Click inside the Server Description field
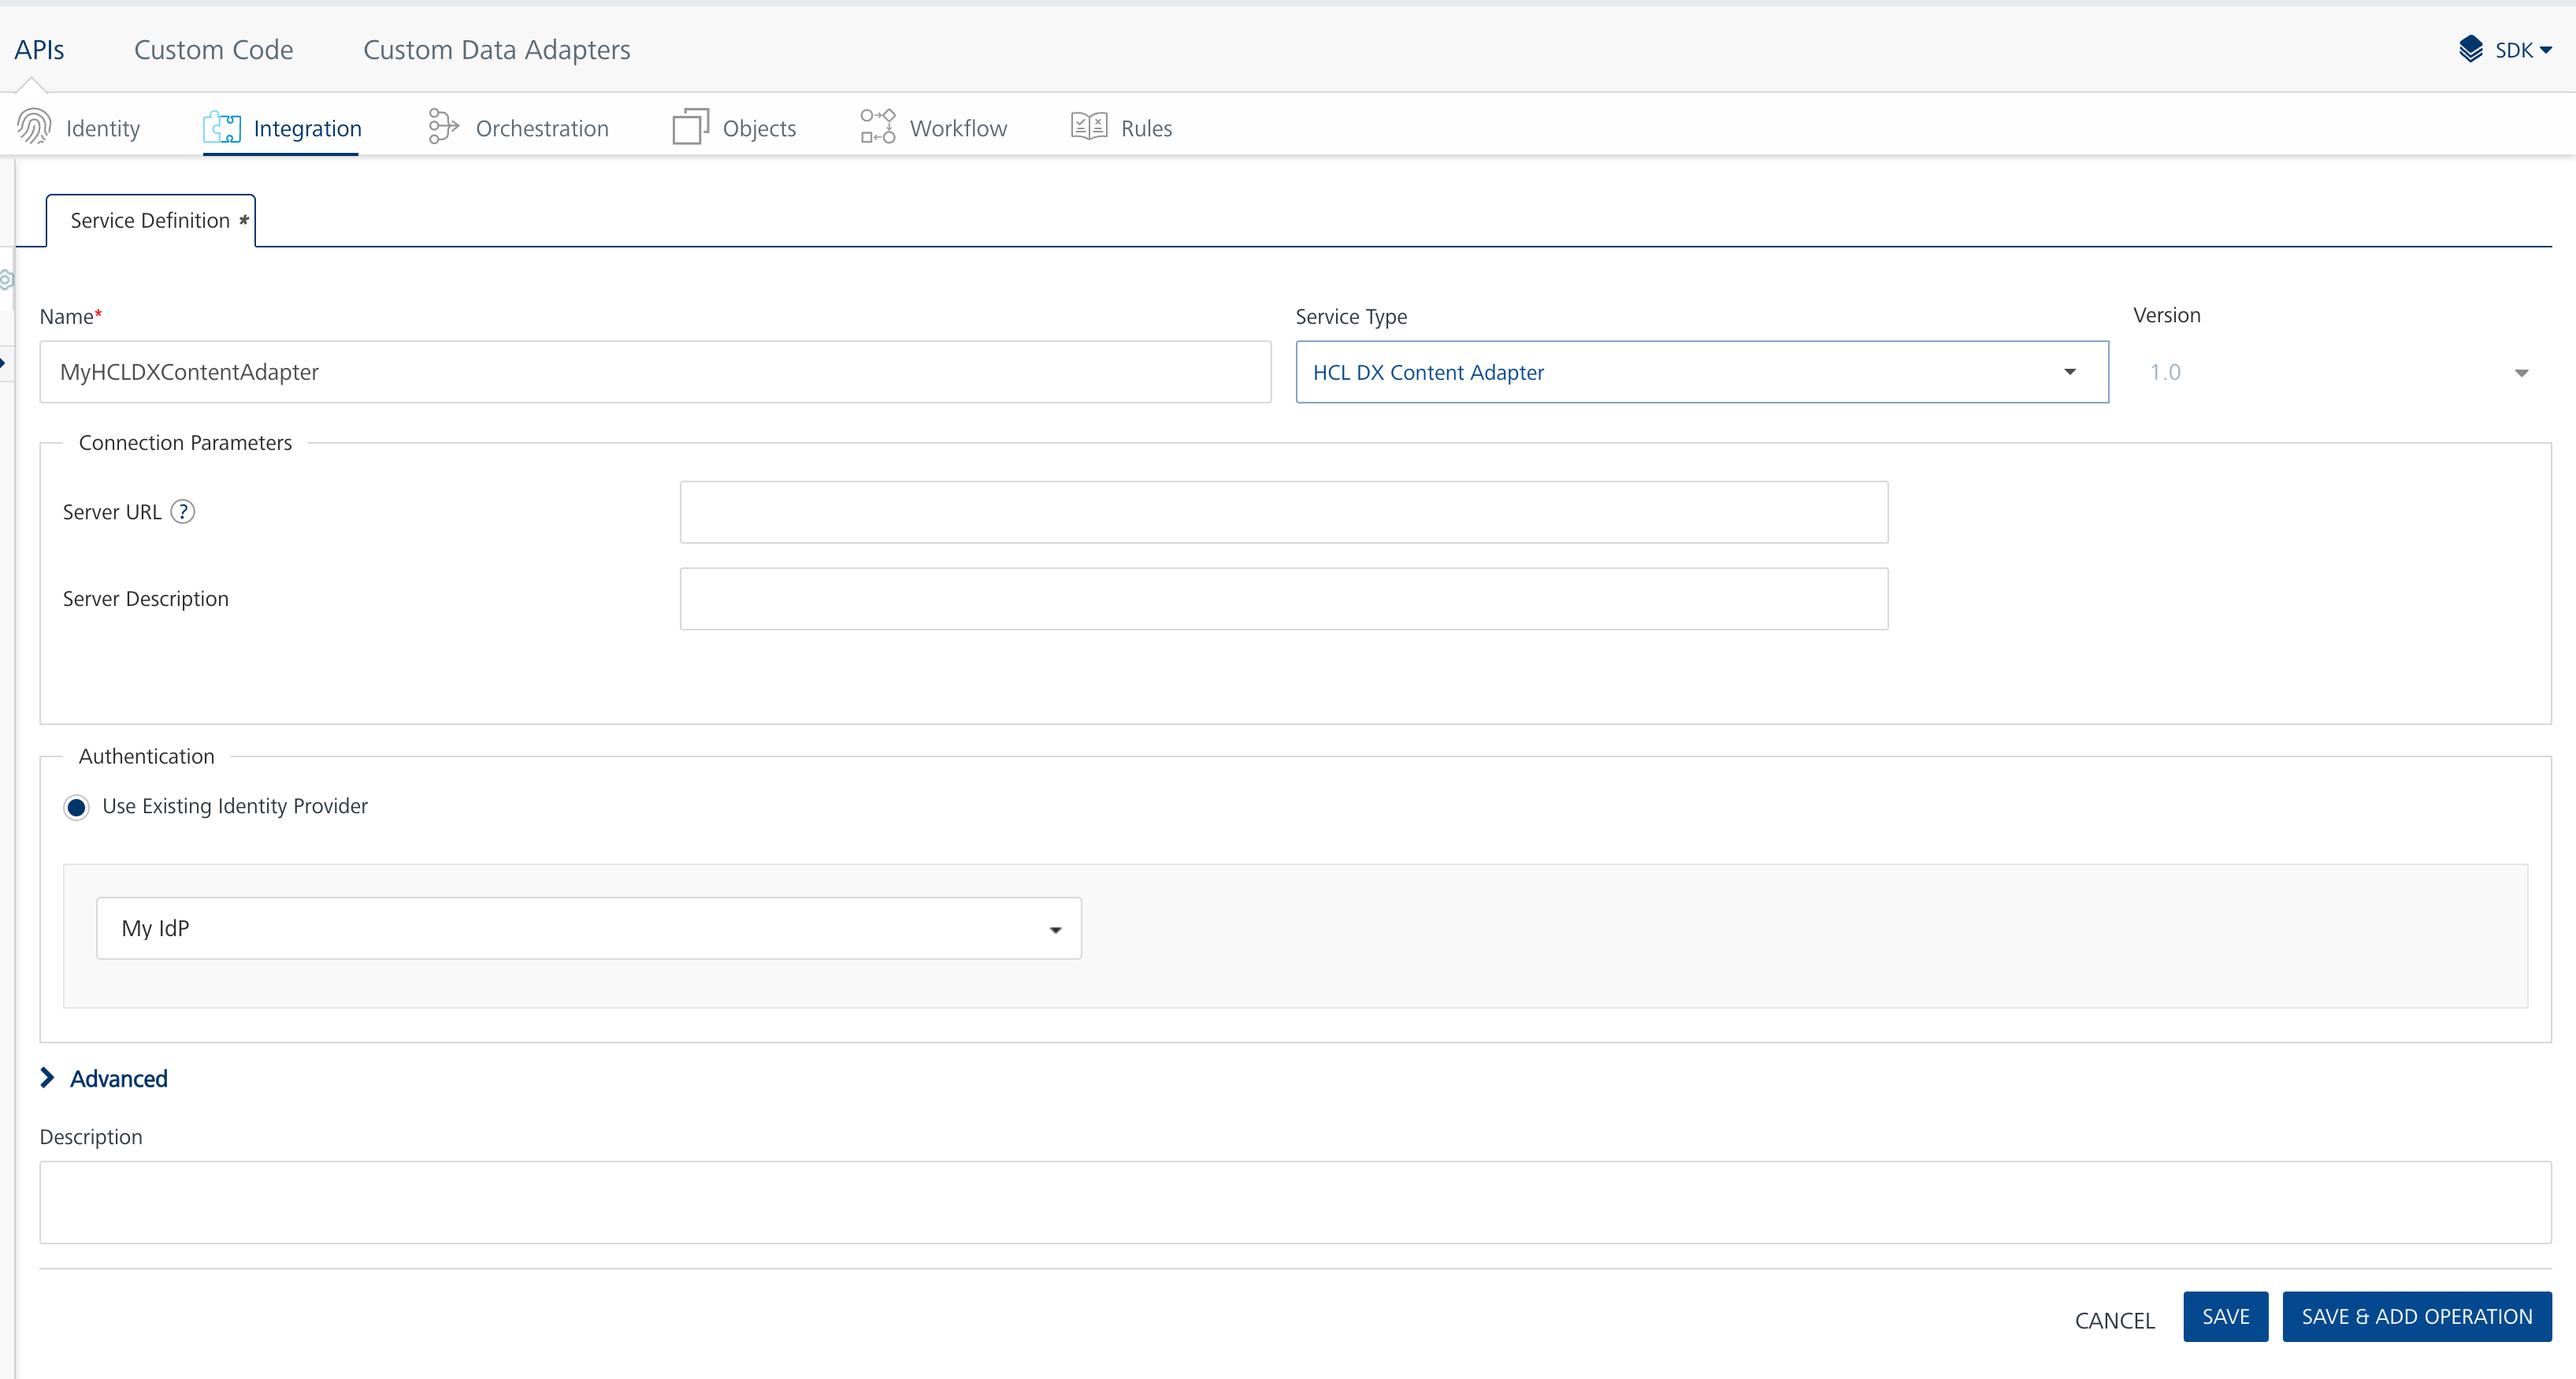 tap(1283, 598)
